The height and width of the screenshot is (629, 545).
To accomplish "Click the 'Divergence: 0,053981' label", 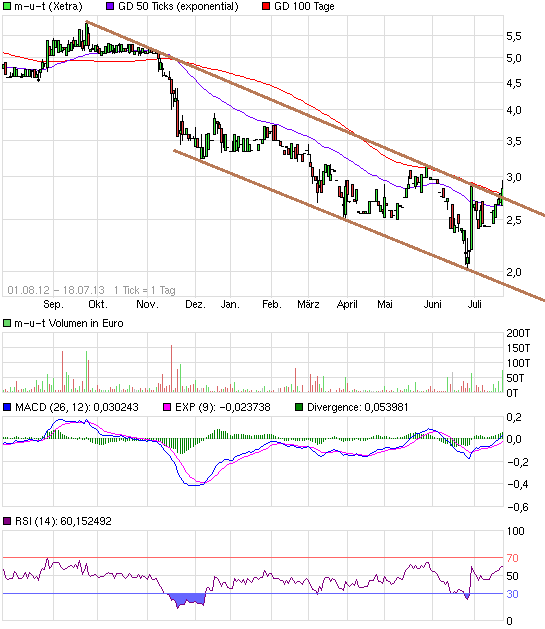I will [x=357, y=408].
